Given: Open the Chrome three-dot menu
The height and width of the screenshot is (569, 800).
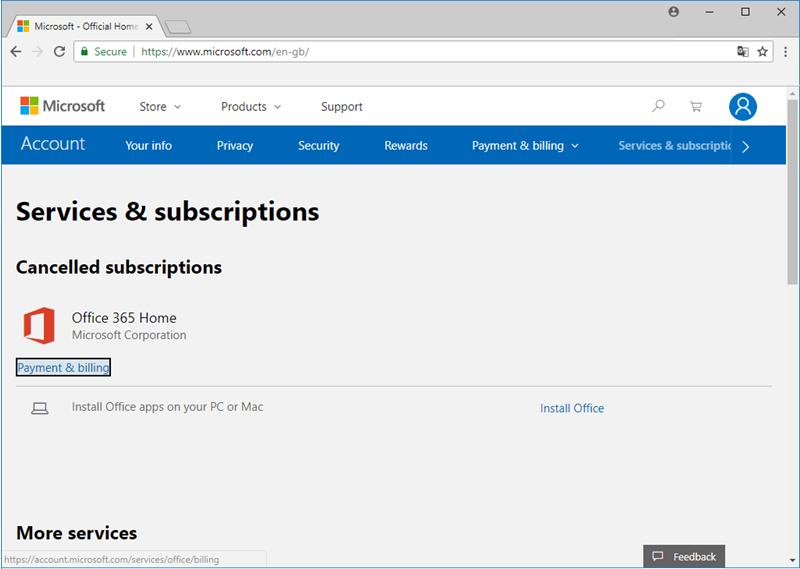Looking at the screenshot, I should tap(785, 52).
